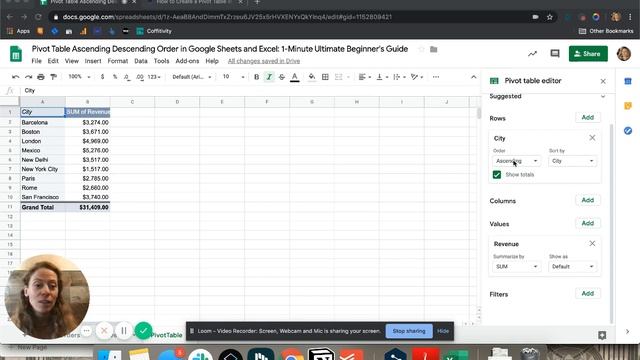Open the horizontal align dropdown
The width and height of the screenshot is (640, 360).
click(364, 77)
